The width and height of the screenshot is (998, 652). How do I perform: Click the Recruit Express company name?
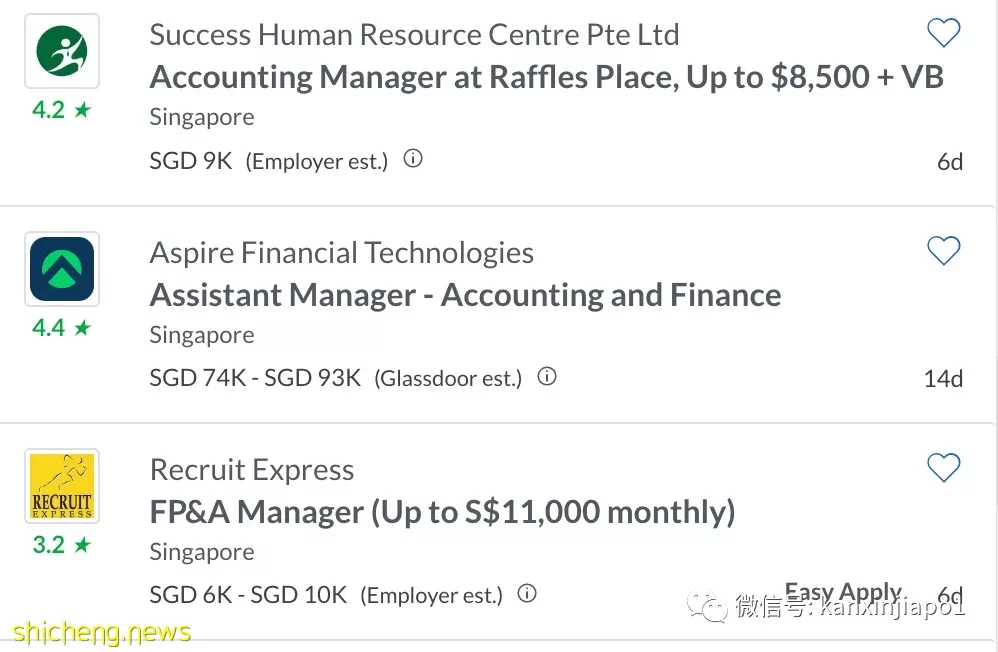pos(252,470)
